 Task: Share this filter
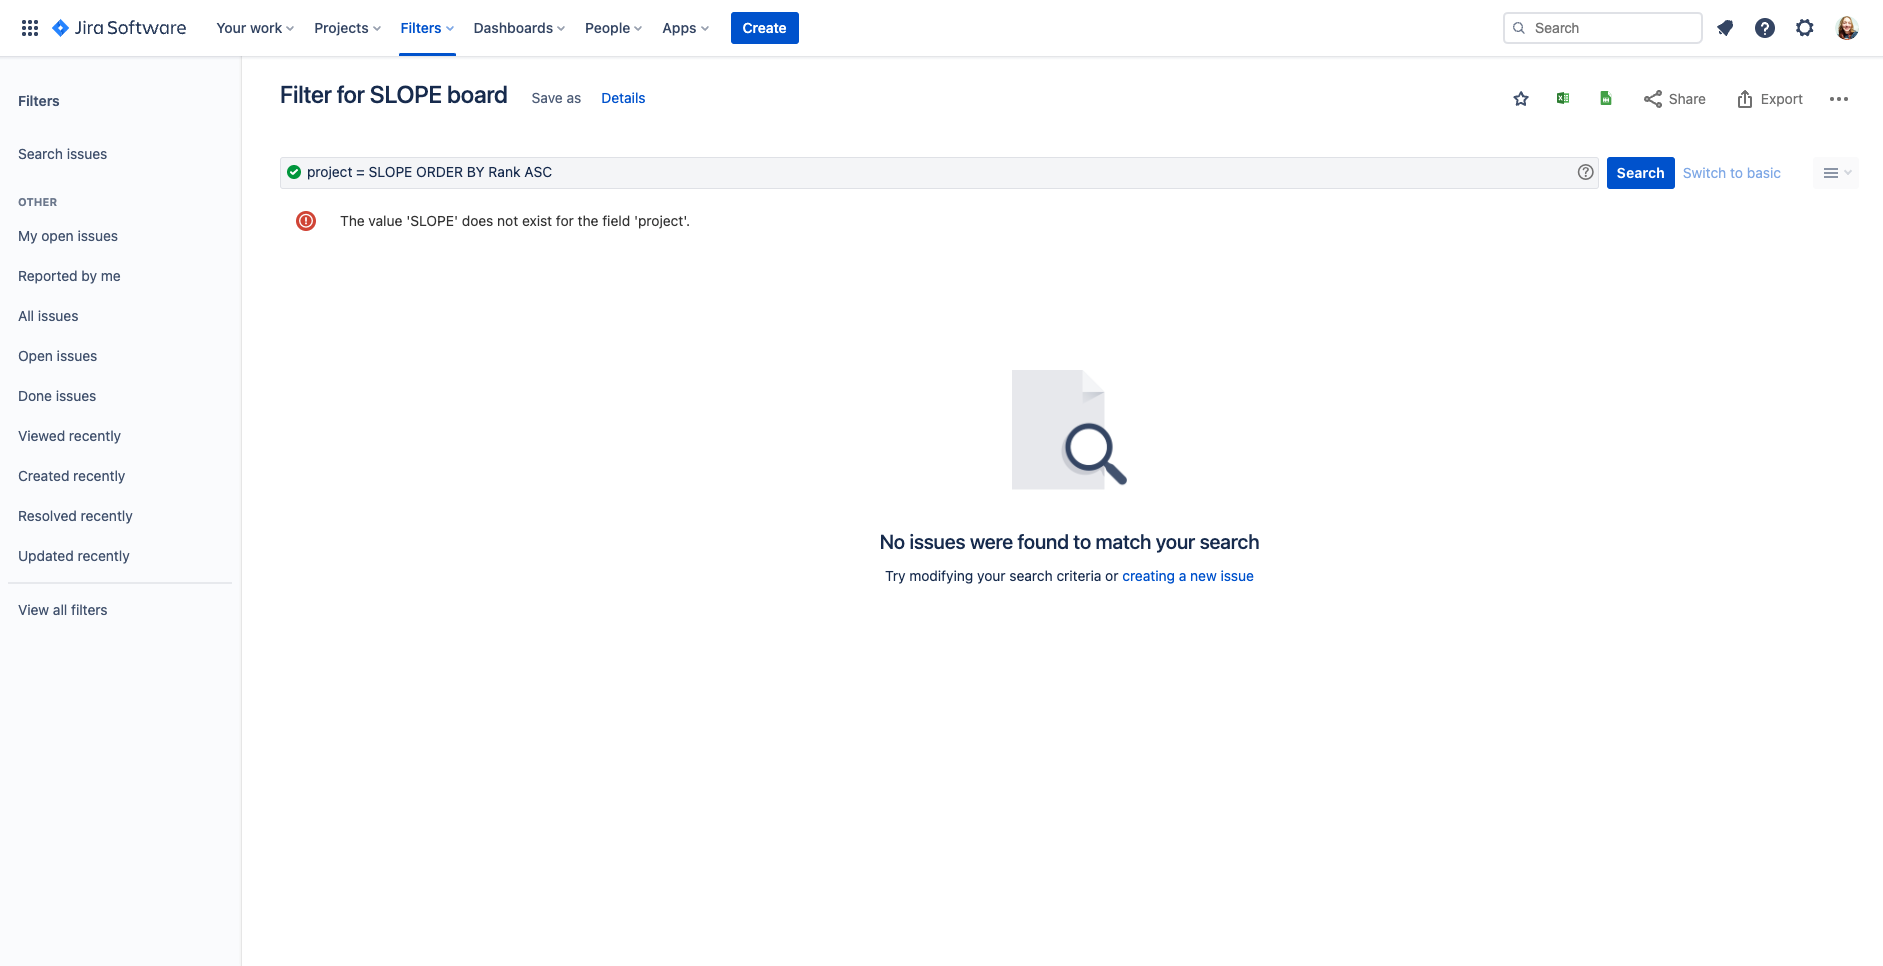click(x=1675, y=99)
